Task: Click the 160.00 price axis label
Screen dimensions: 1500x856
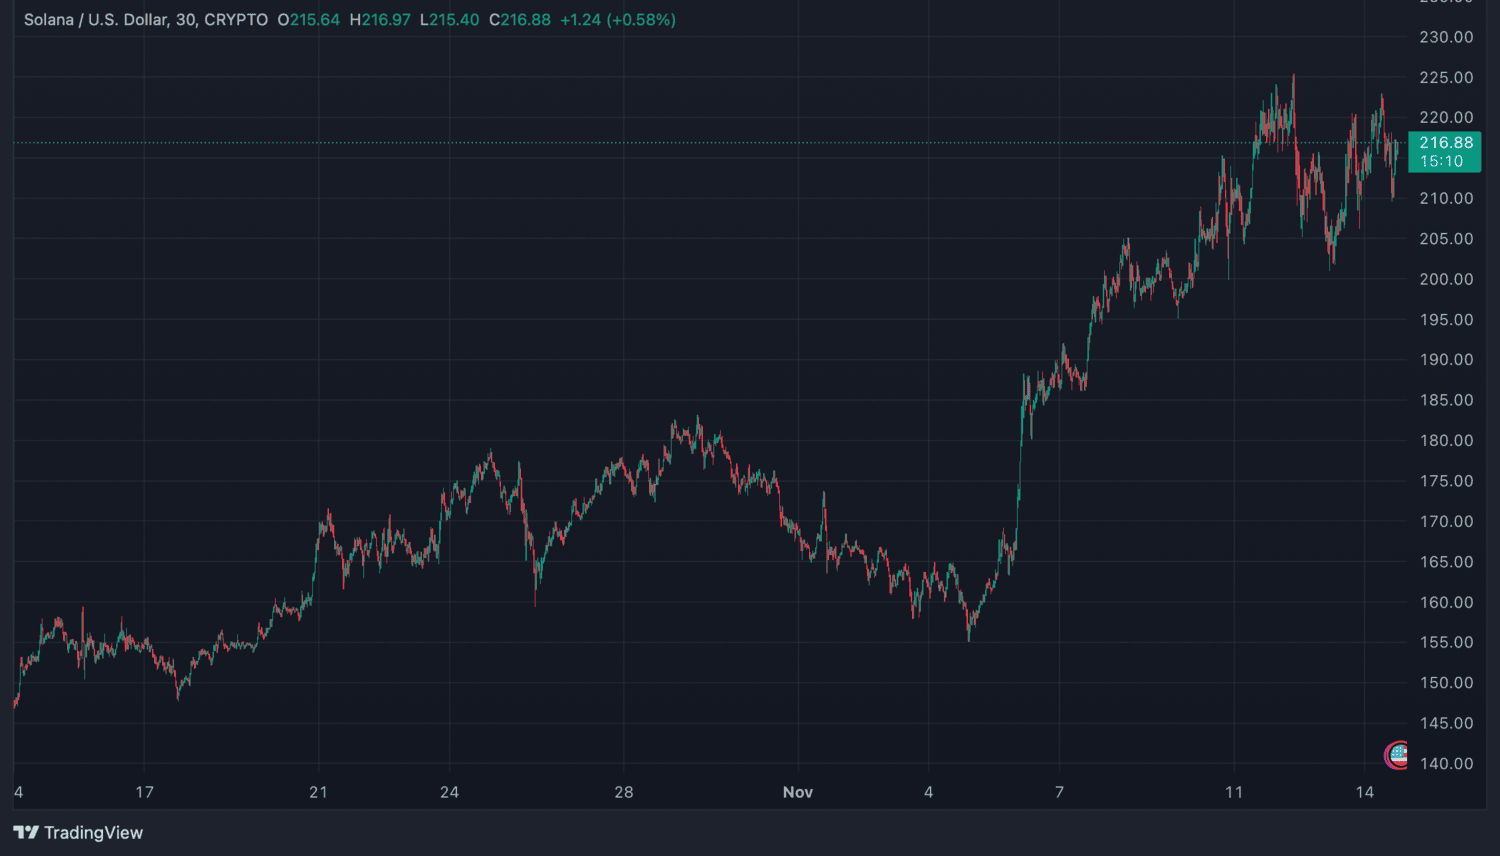Action: point(1446,603)
